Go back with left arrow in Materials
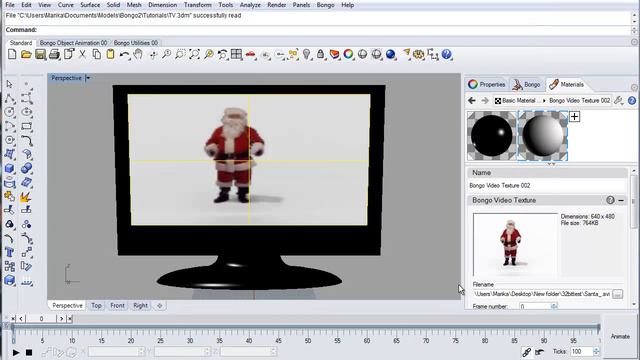Screen dimensions: 640x360 472,100
